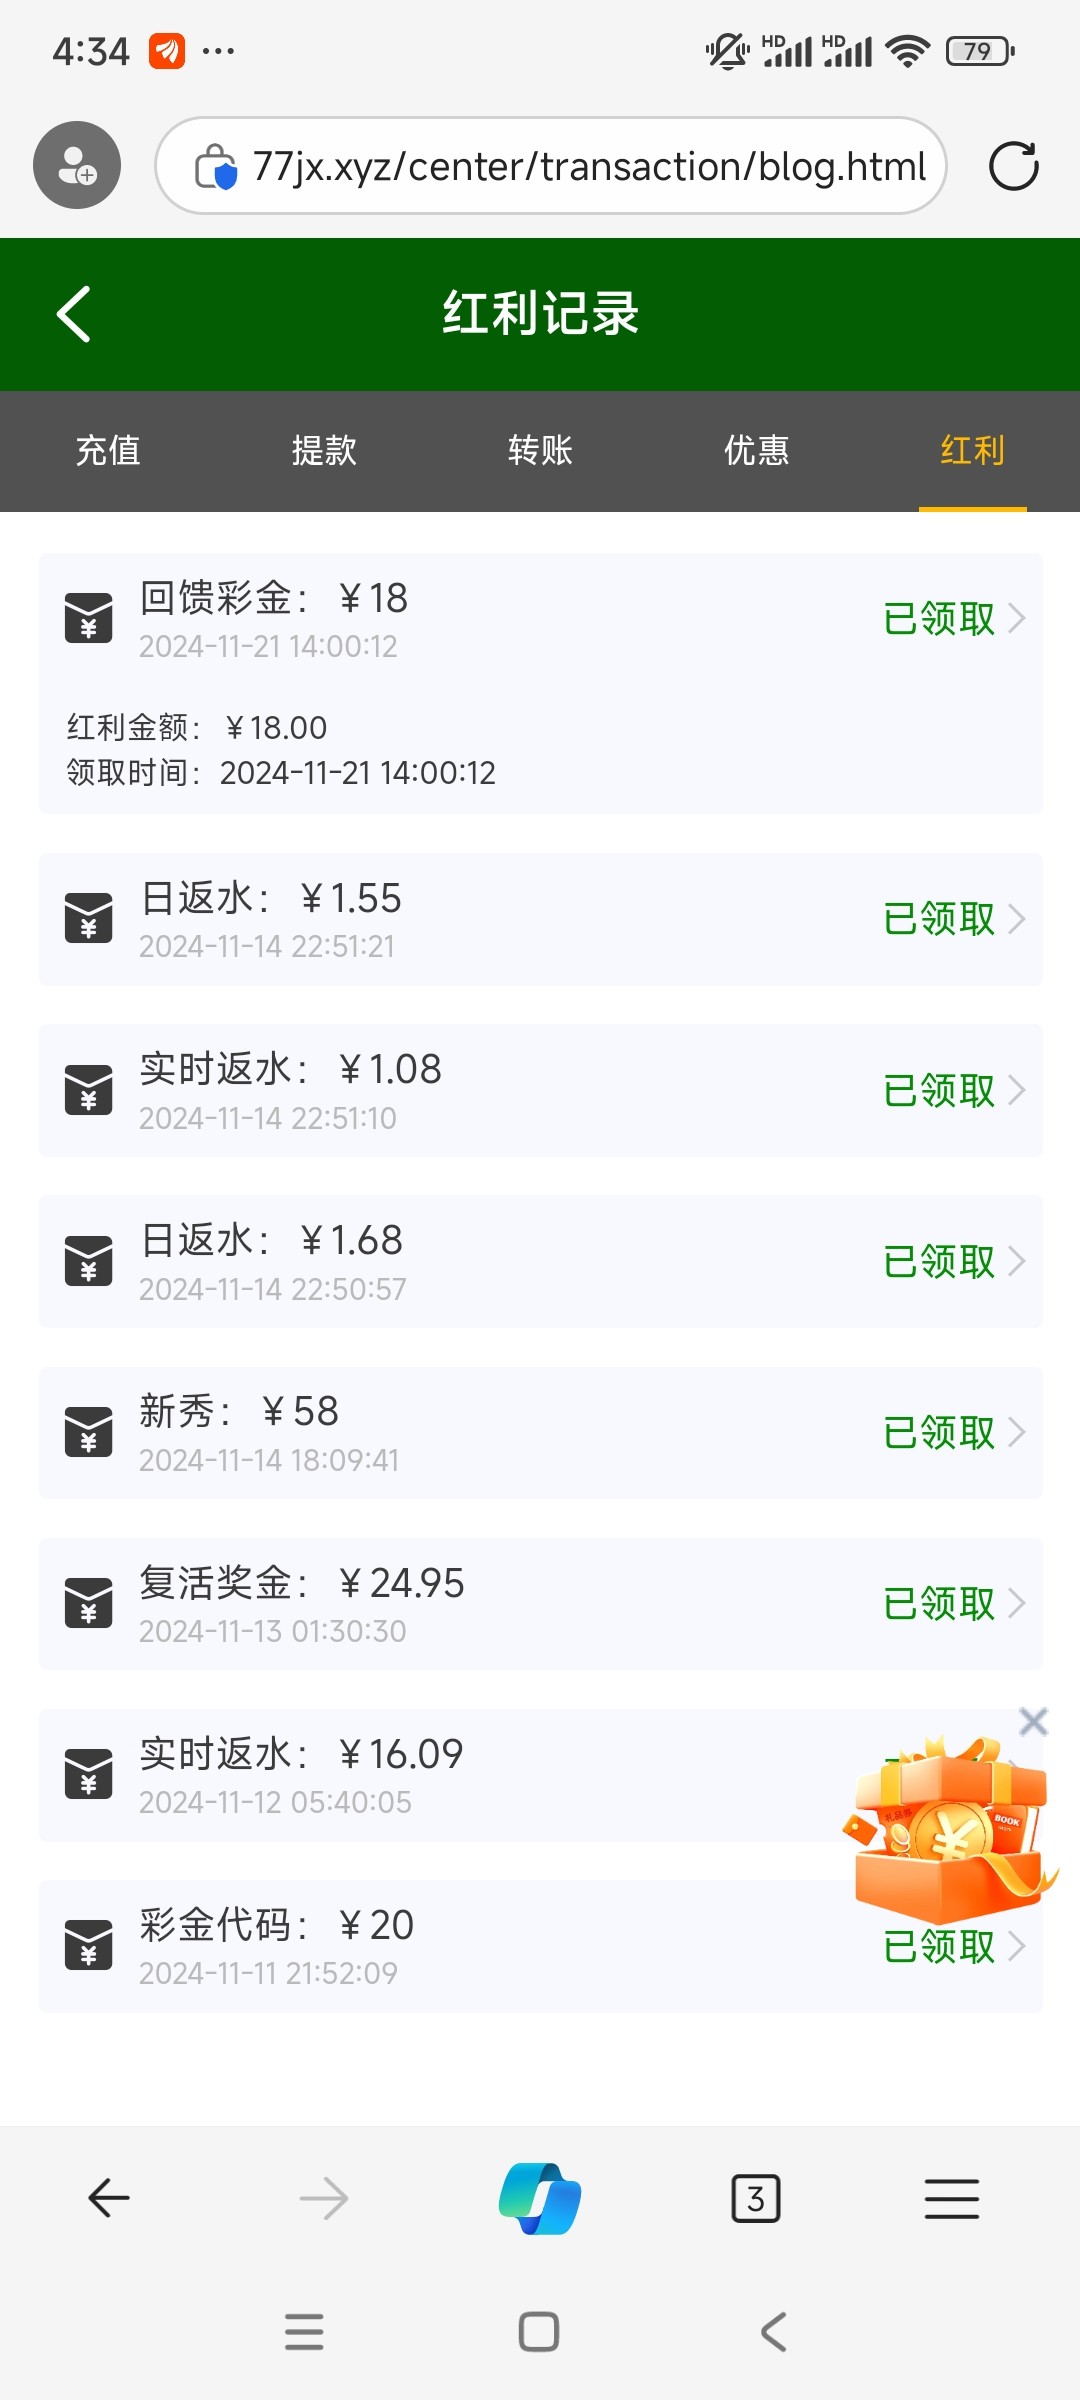The image size is (1080, 2400).
Task: Switch to the 提款 tab
Action: coord(324,451)
